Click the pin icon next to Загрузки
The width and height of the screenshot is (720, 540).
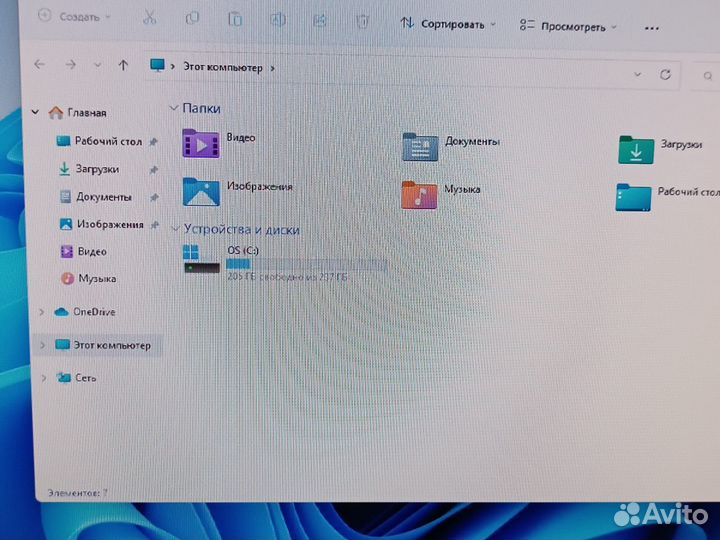[154, 170]
